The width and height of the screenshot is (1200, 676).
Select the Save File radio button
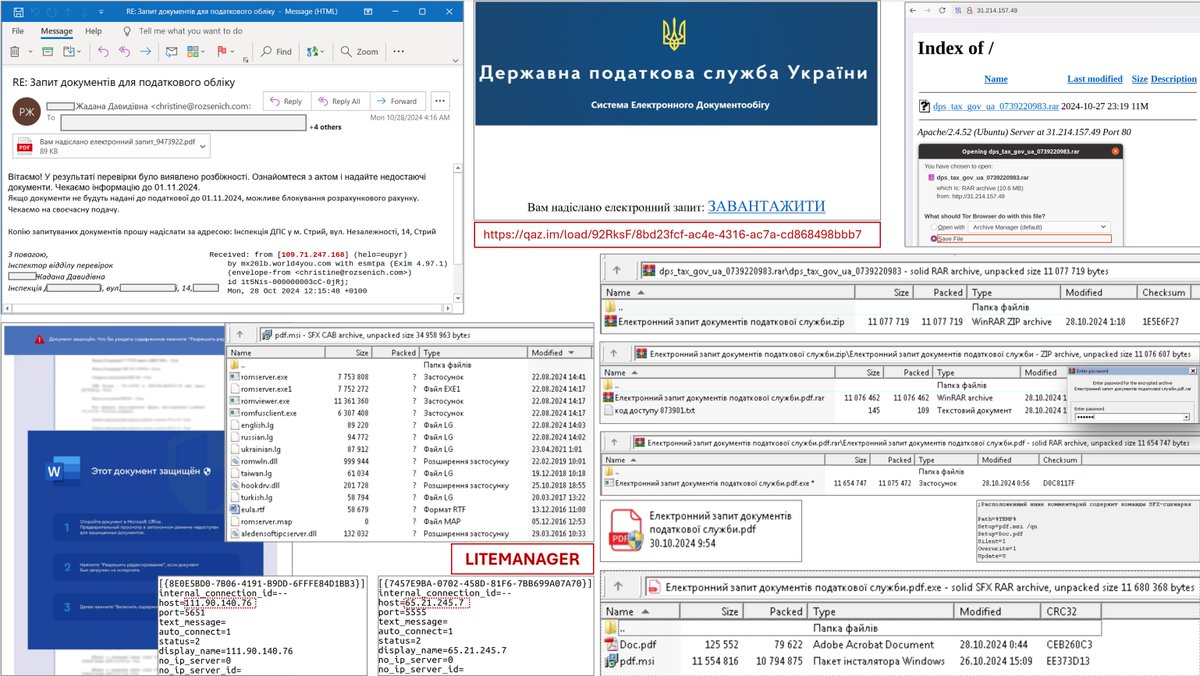[x=935, y=239]
